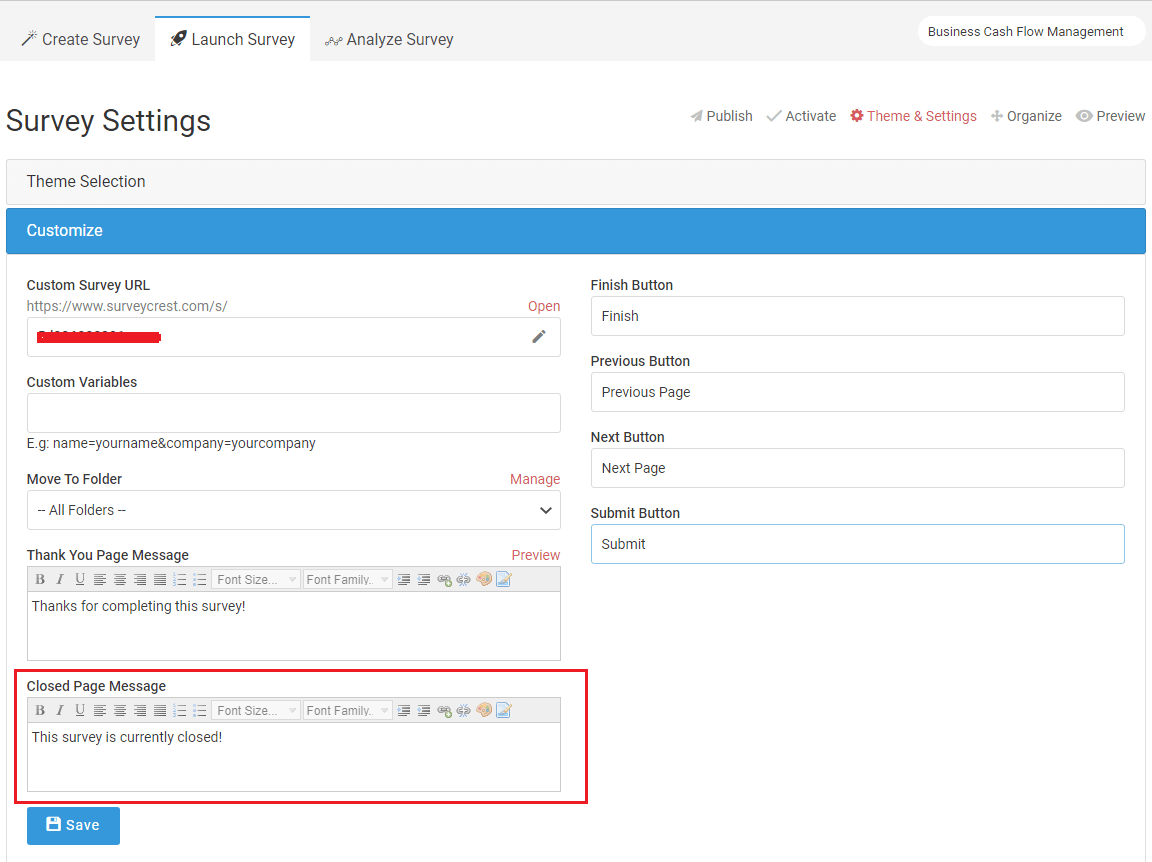Viewport: 1152px width, 862px height.
Task: Decrease indent in Thank You Page Message toolbar
Action: [x=424, y=580]
